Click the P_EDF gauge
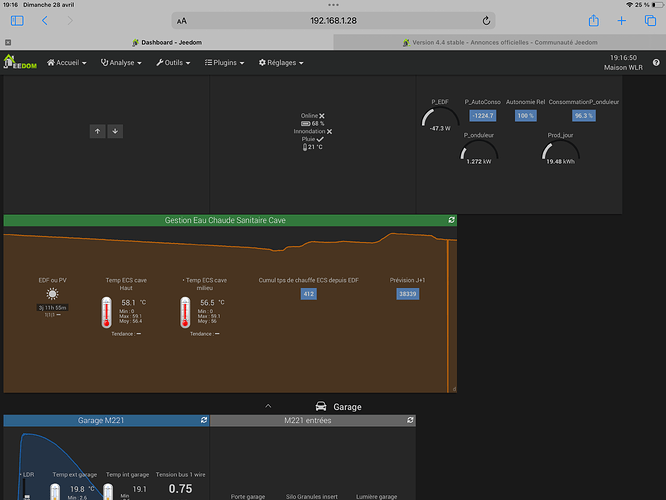 click(440, 119)
